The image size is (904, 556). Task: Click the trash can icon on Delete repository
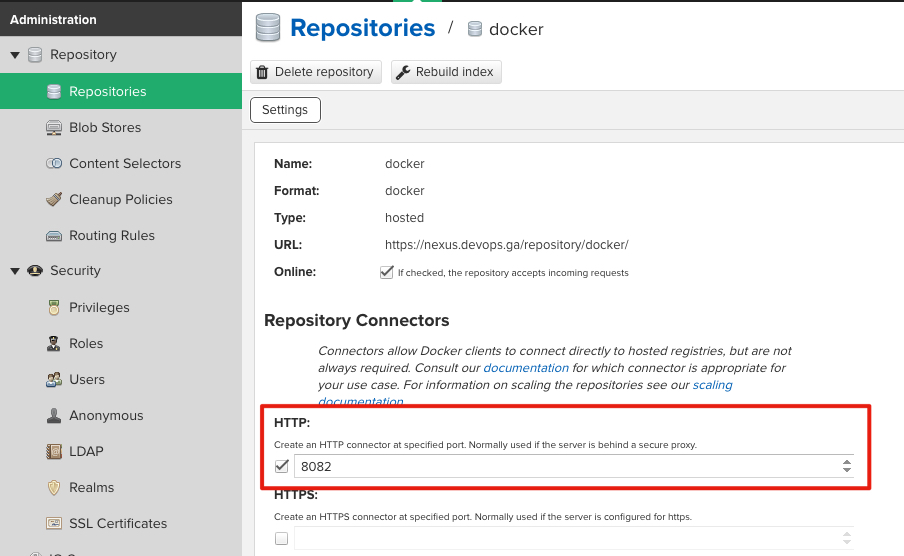262,72
